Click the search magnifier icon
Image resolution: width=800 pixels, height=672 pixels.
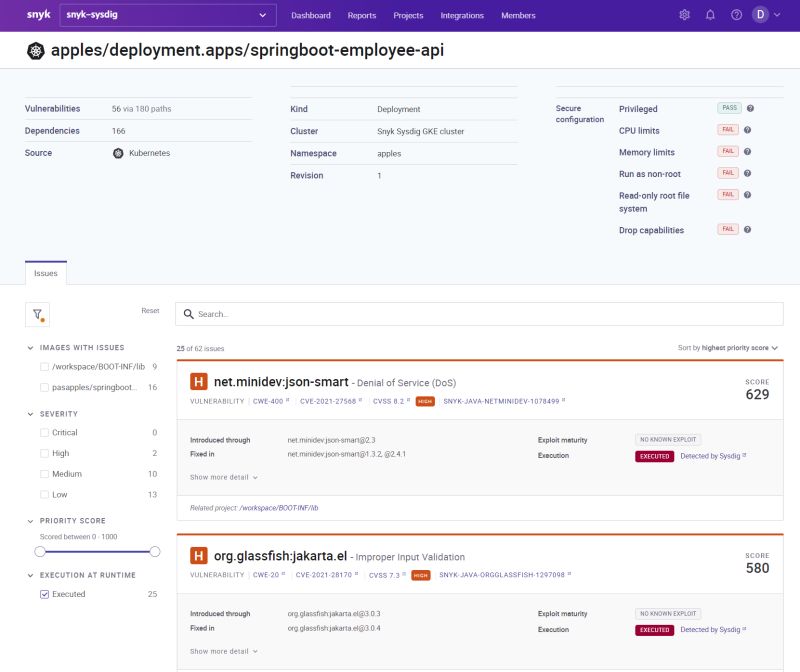tap(188, 314)
